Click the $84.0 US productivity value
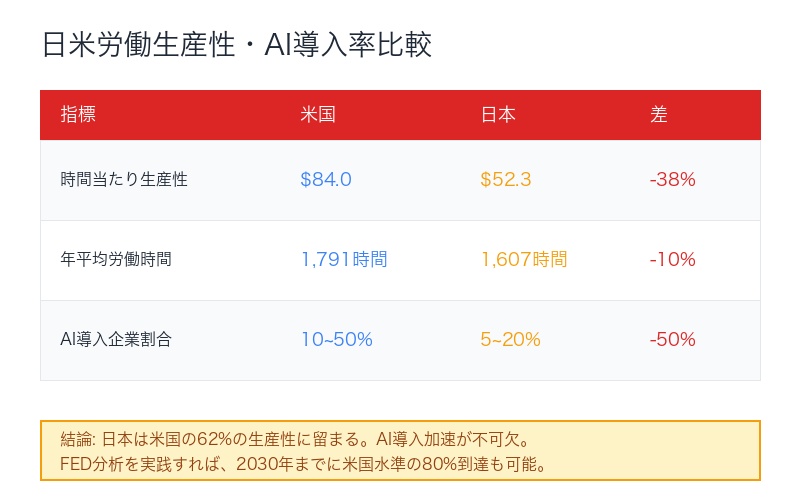 (x=326, y=180)
